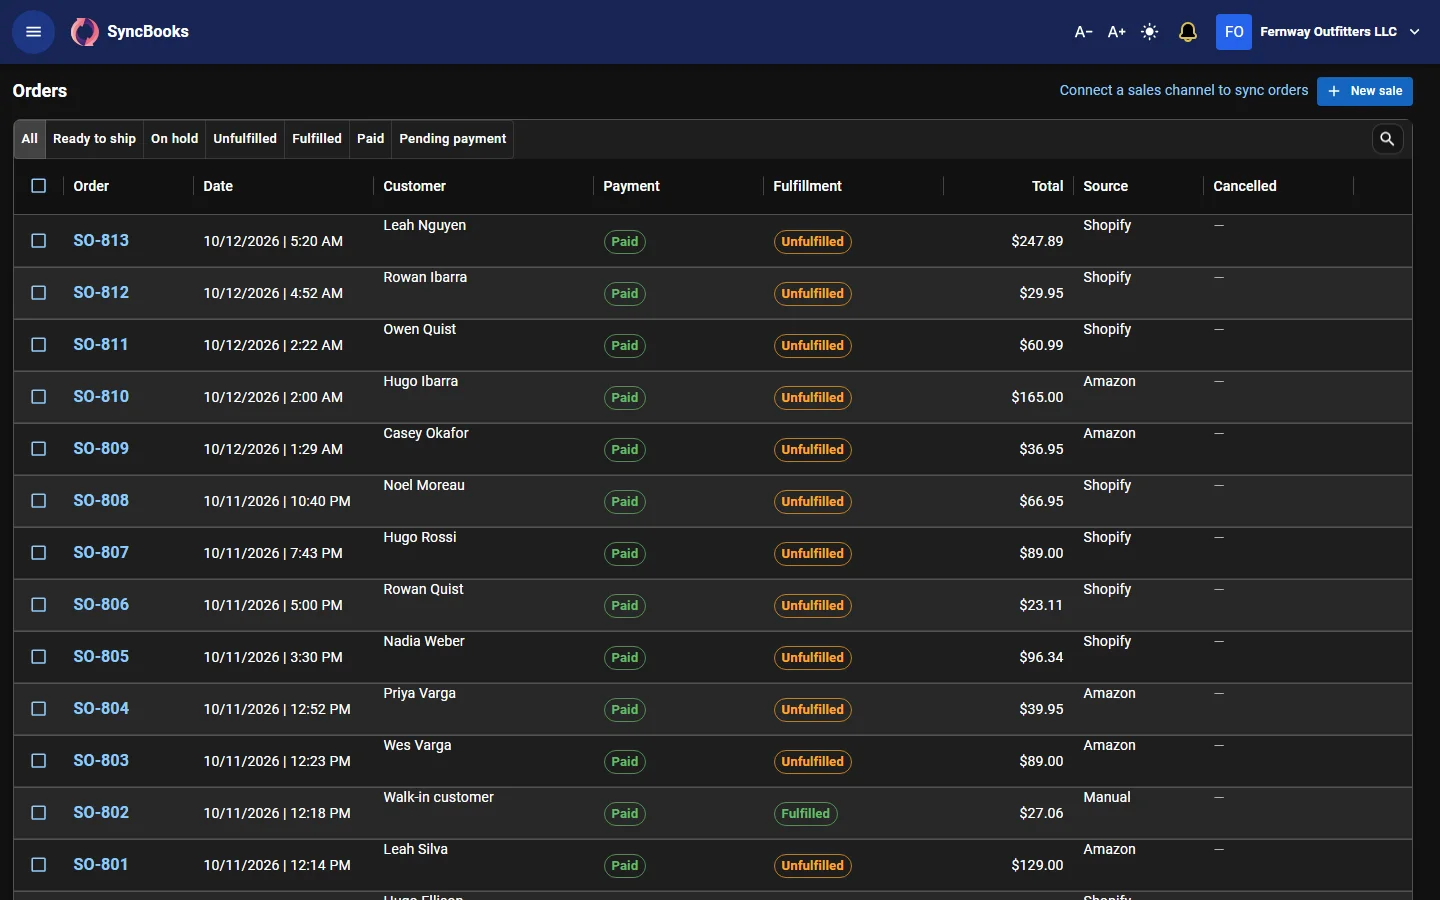Expand Fernway Outfitters LLC account dropdown

(x=1340, y=32)
